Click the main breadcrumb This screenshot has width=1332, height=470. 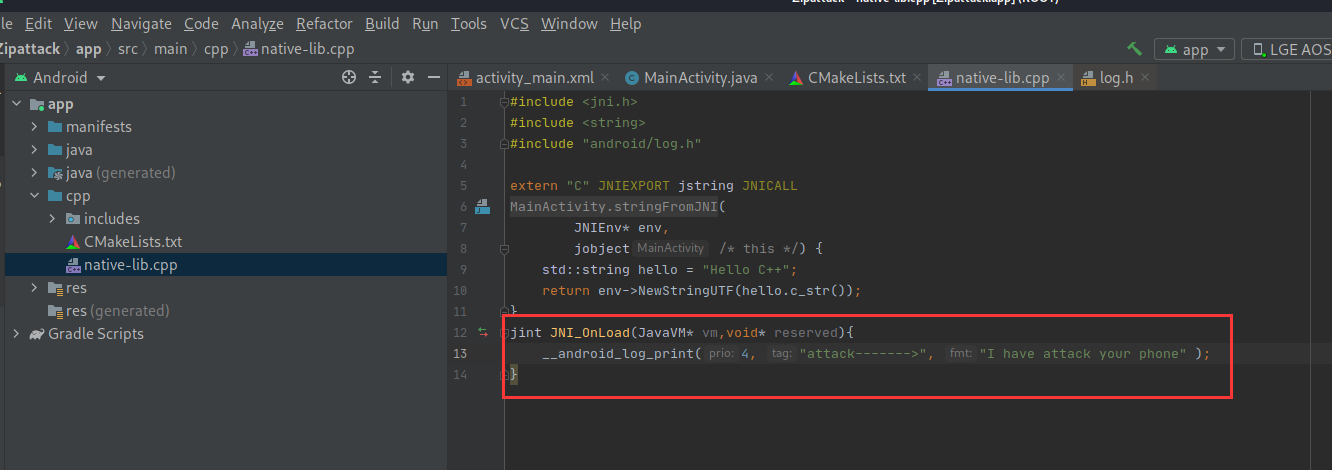170,49
